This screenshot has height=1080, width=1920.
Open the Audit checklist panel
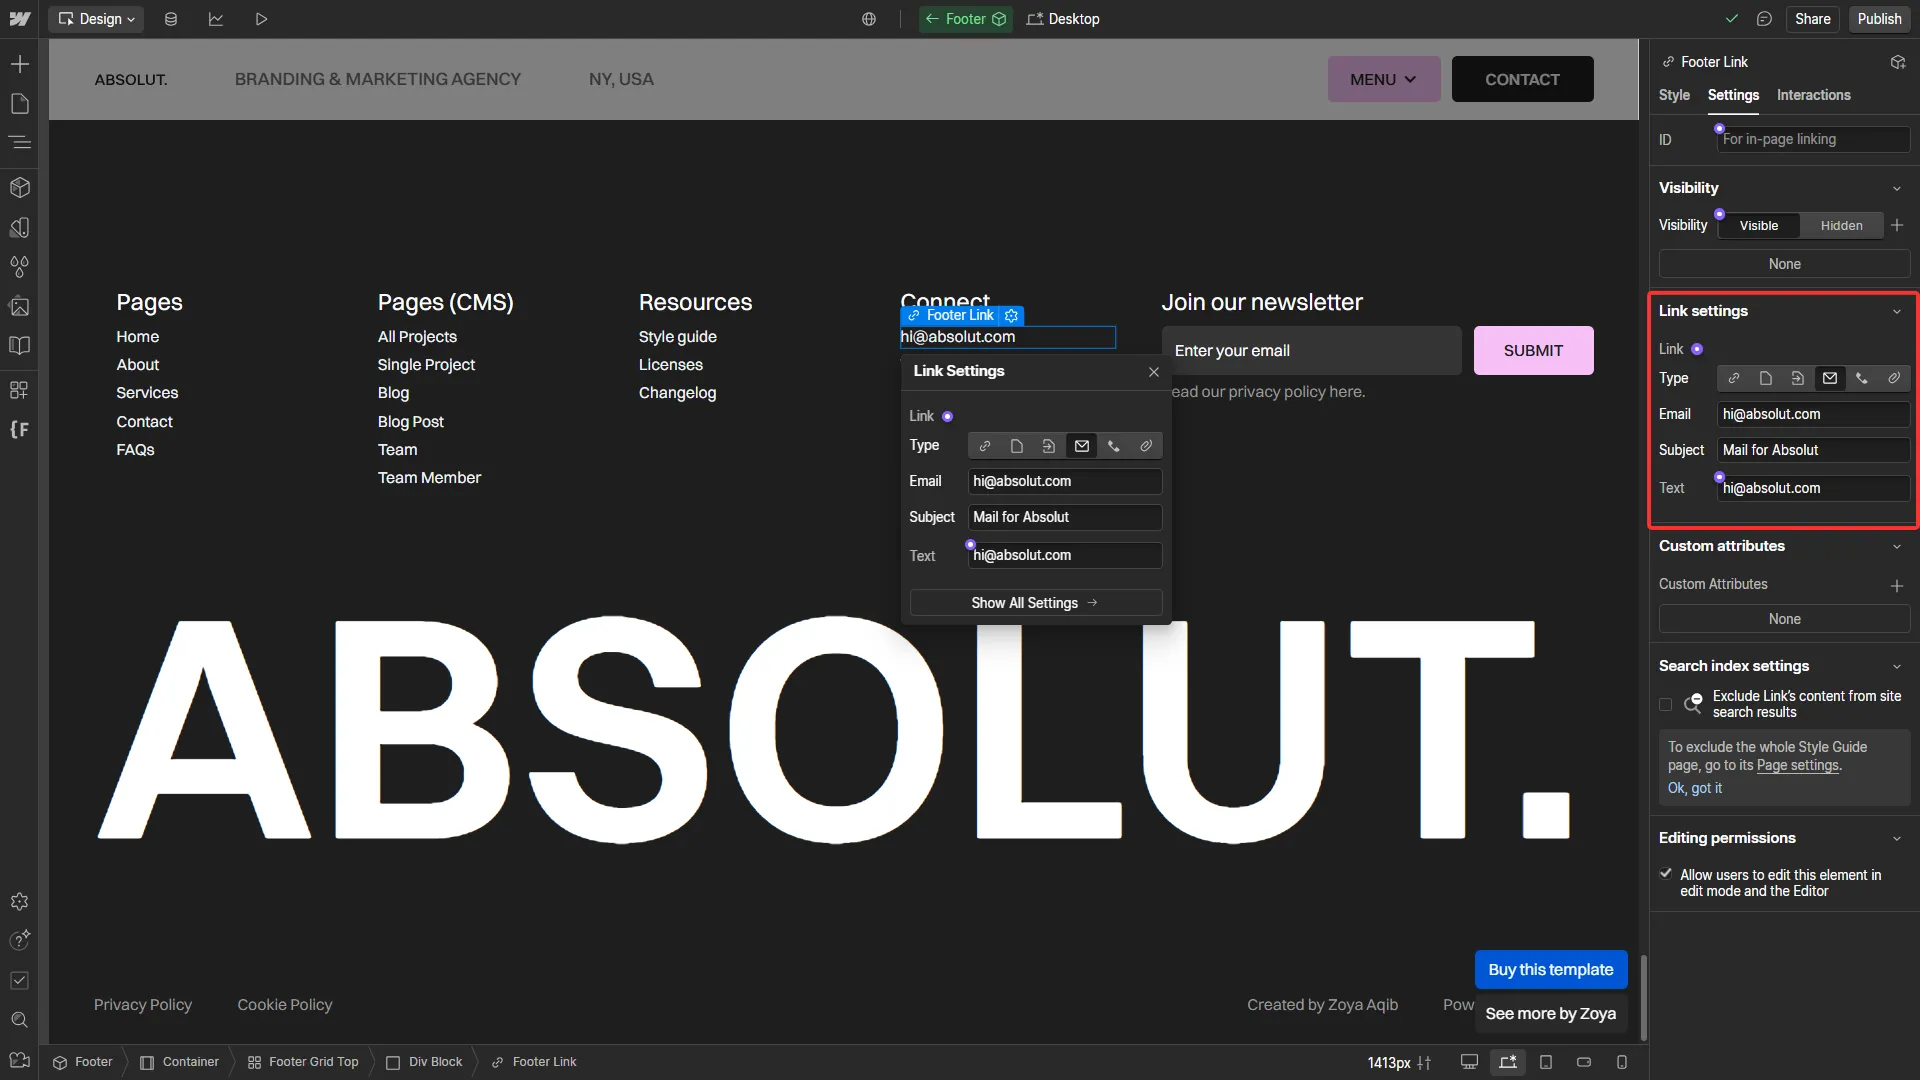coord(19,980)
